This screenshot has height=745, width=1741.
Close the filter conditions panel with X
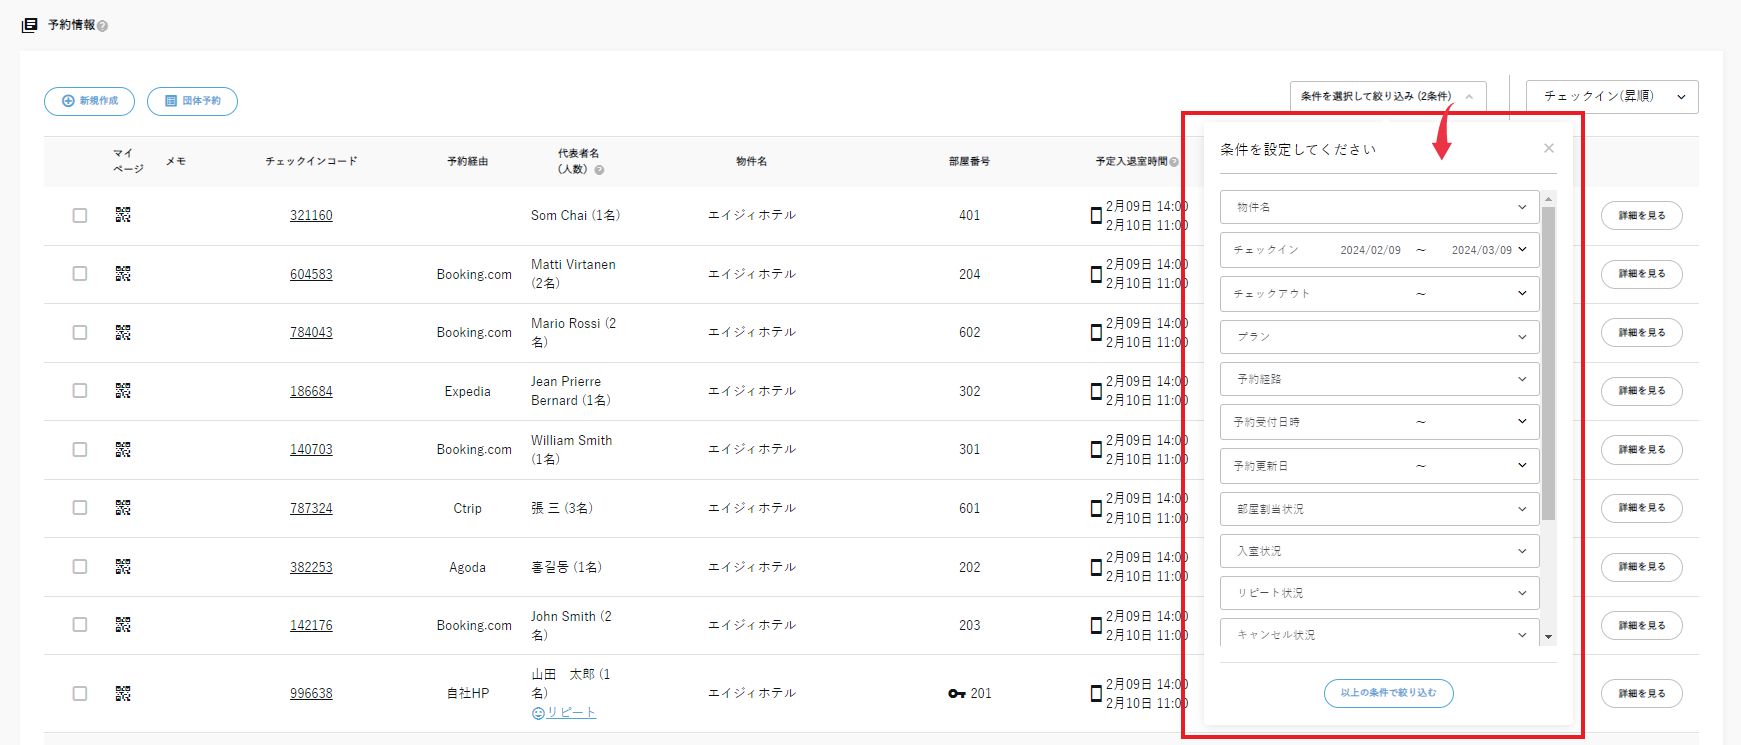1548,149
